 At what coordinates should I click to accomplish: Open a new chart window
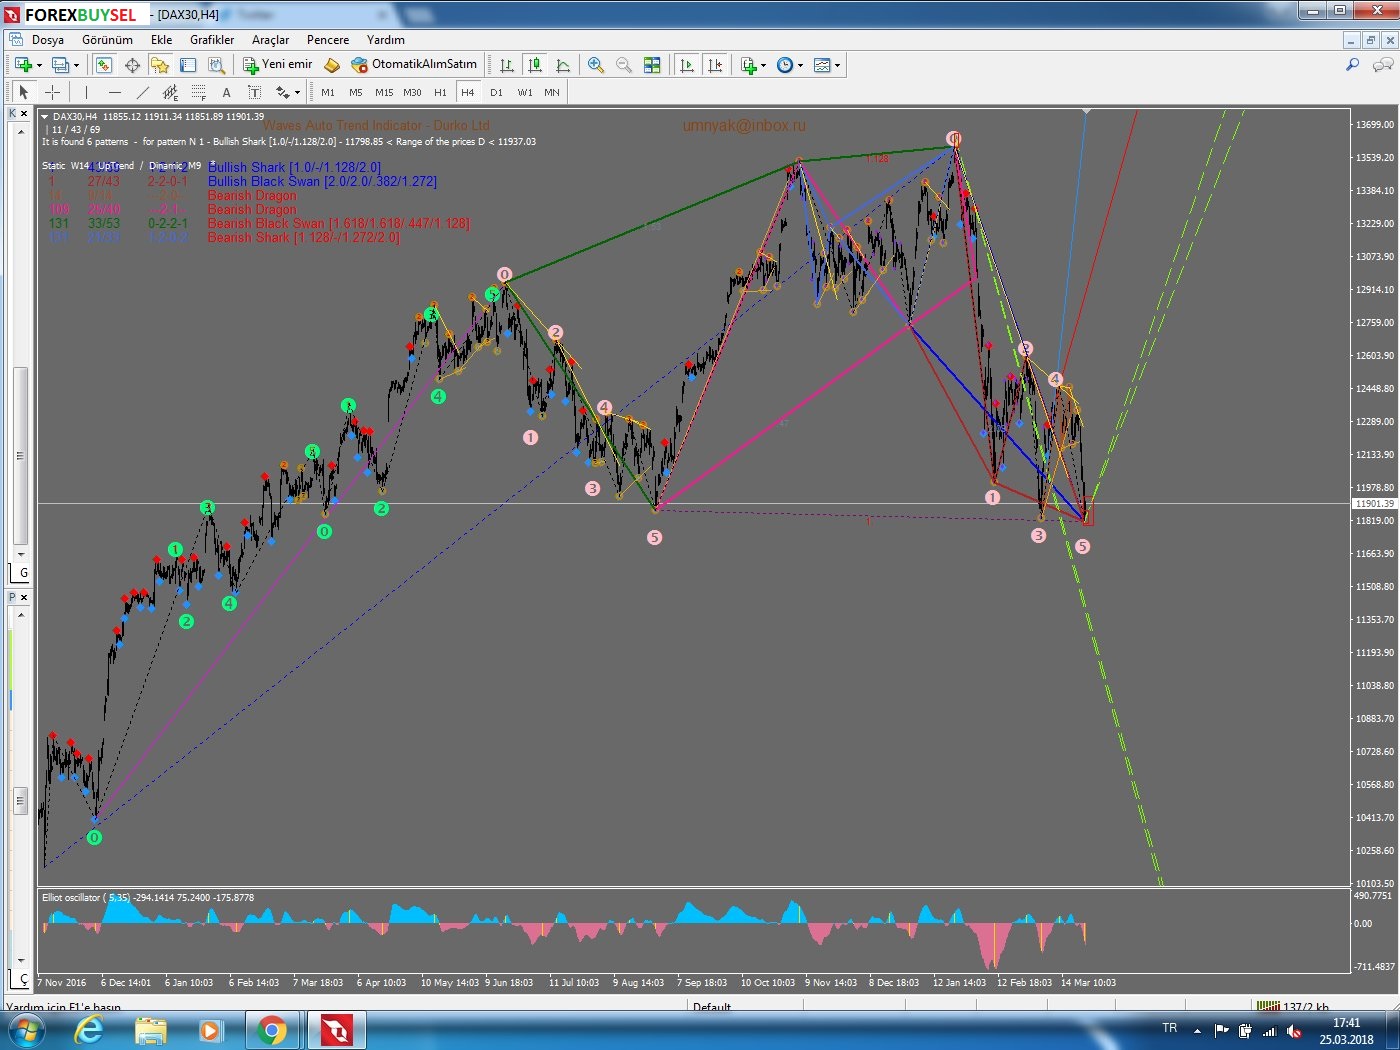(22, 65)
